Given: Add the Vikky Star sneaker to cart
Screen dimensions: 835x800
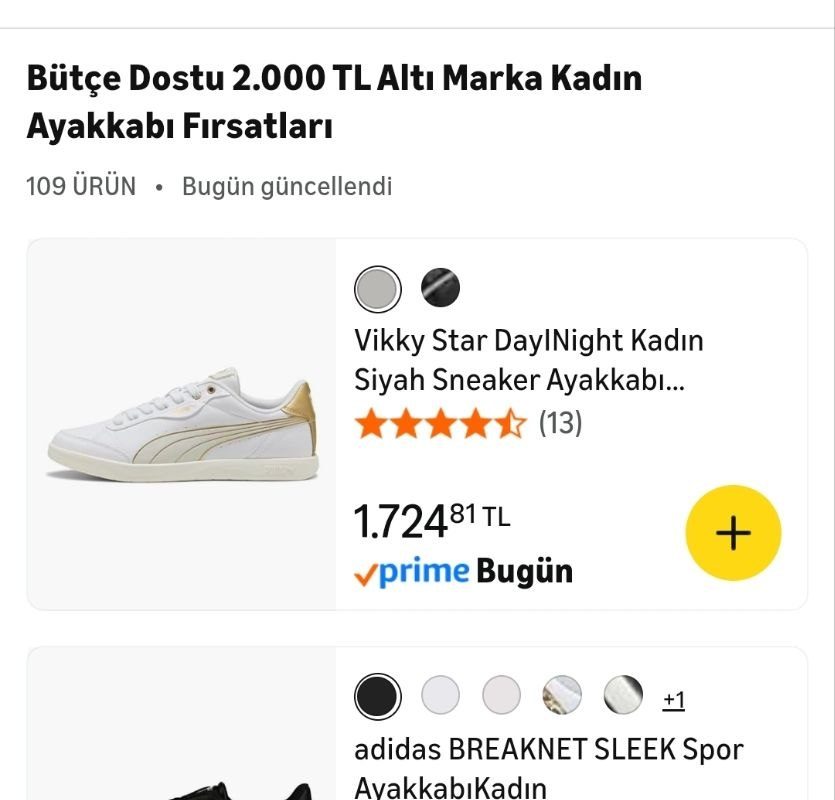Looking at the screenshot, I should point(733,533).
